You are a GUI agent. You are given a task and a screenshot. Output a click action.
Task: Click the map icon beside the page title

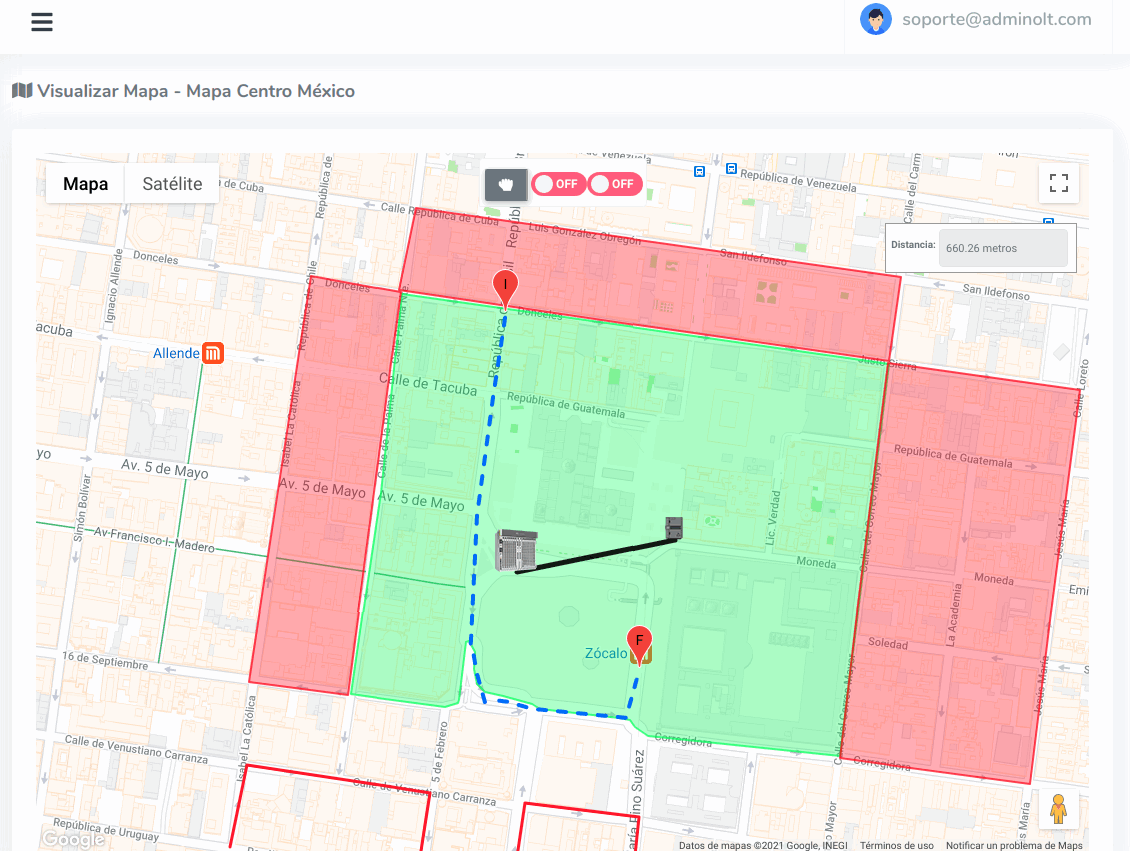coord(19,90)
